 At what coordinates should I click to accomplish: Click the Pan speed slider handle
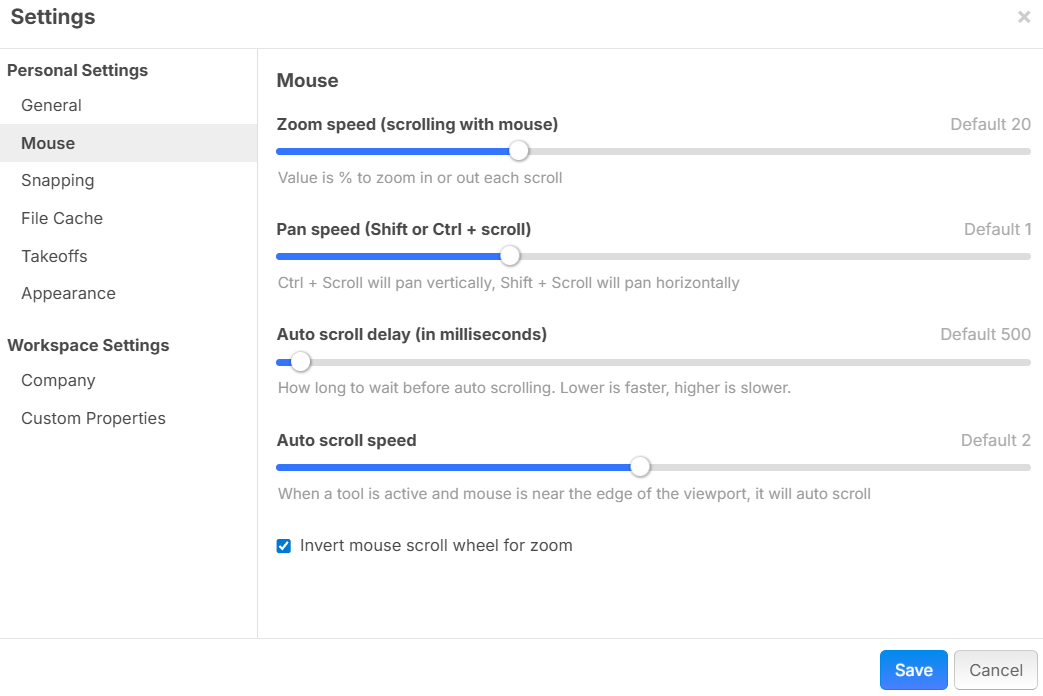tap(510, 256)
